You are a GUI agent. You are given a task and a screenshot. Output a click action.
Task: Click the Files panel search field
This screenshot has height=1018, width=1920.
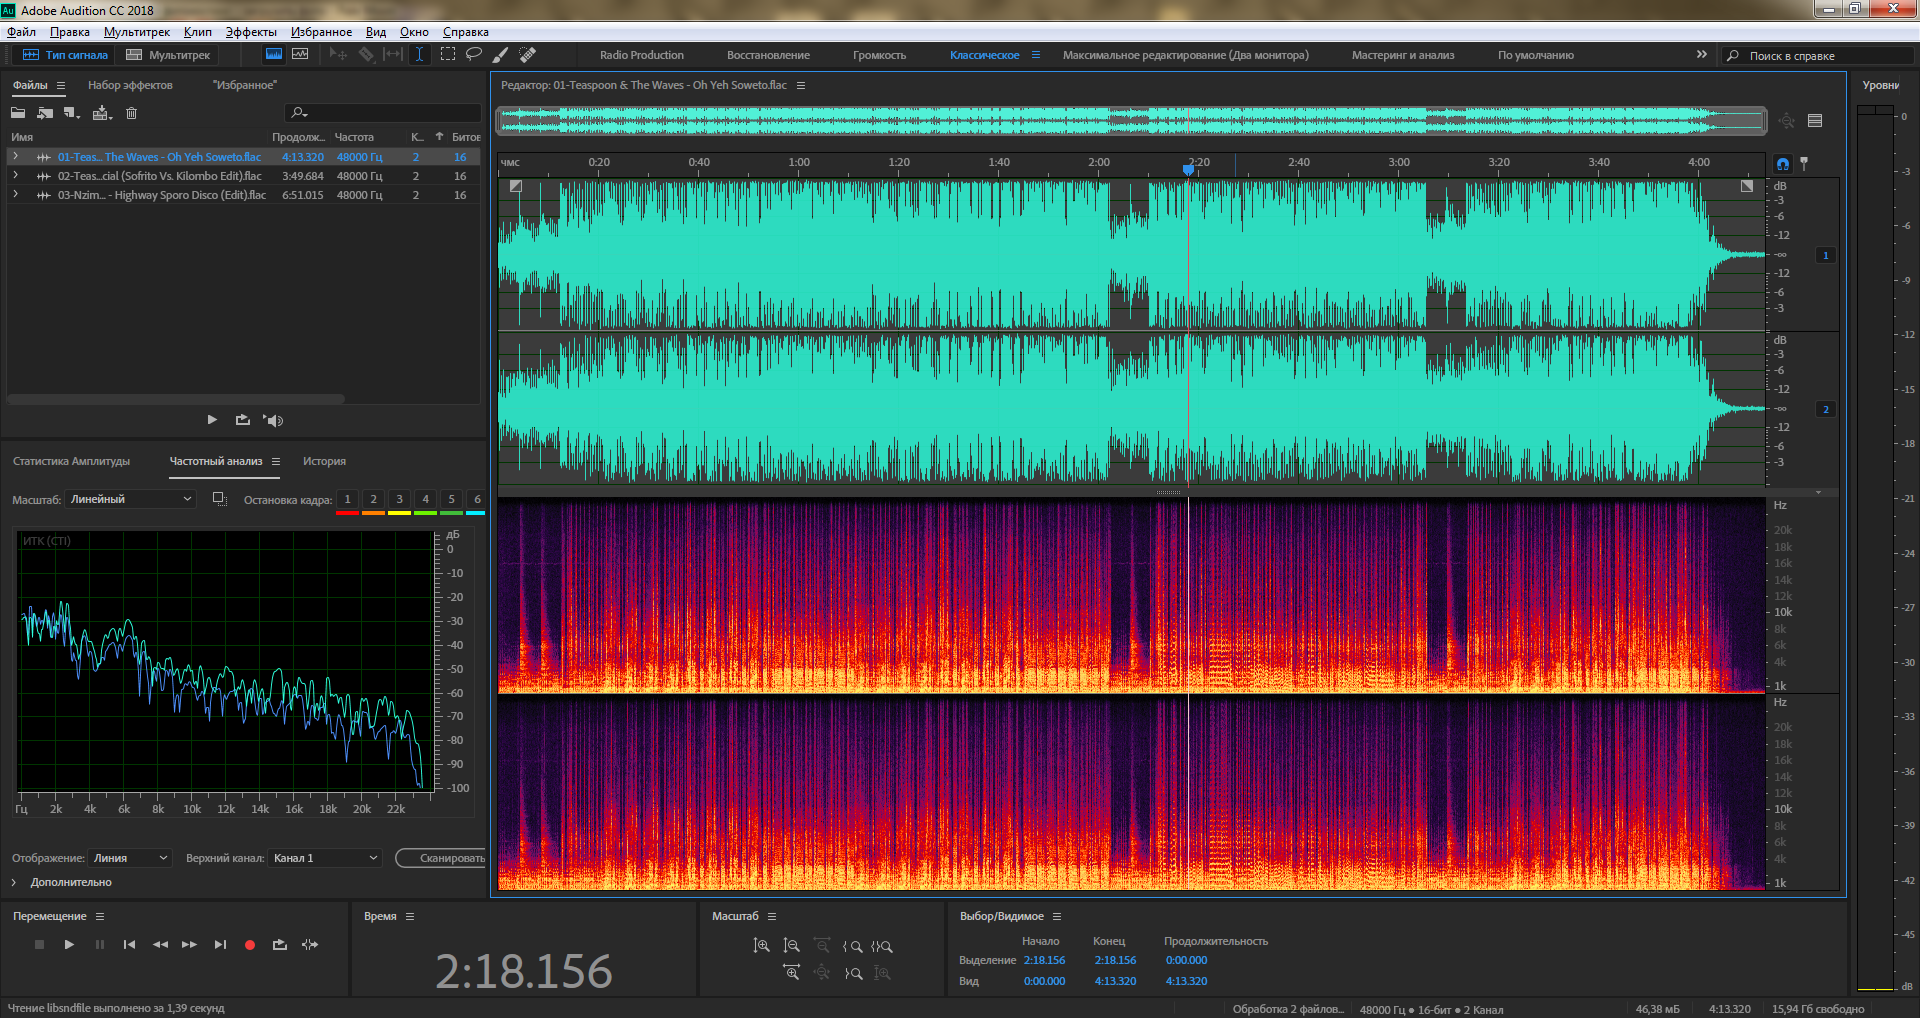coord(382,113)
